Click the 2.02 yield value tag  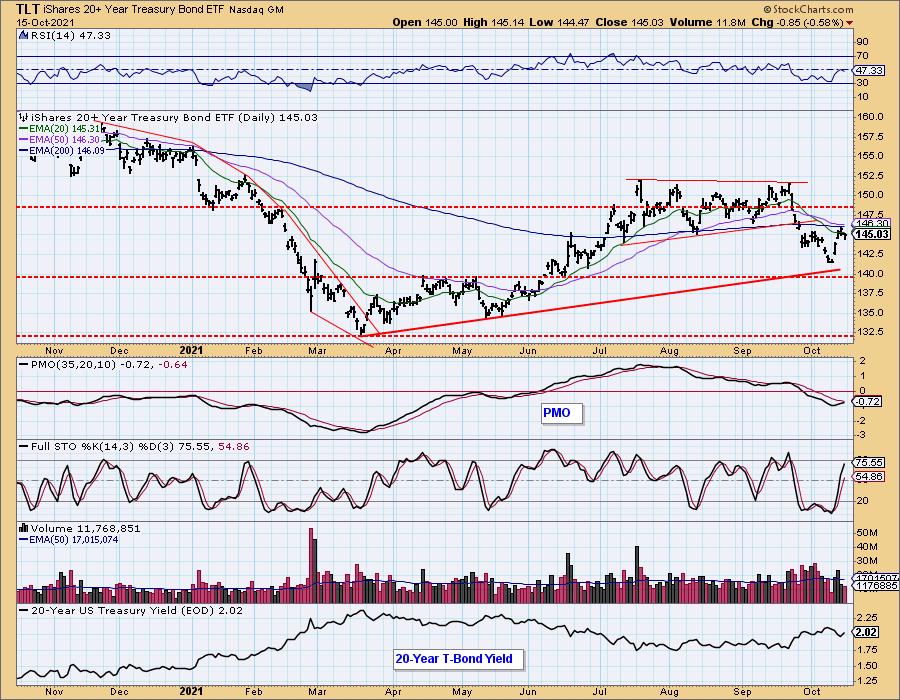coord(867,632)
